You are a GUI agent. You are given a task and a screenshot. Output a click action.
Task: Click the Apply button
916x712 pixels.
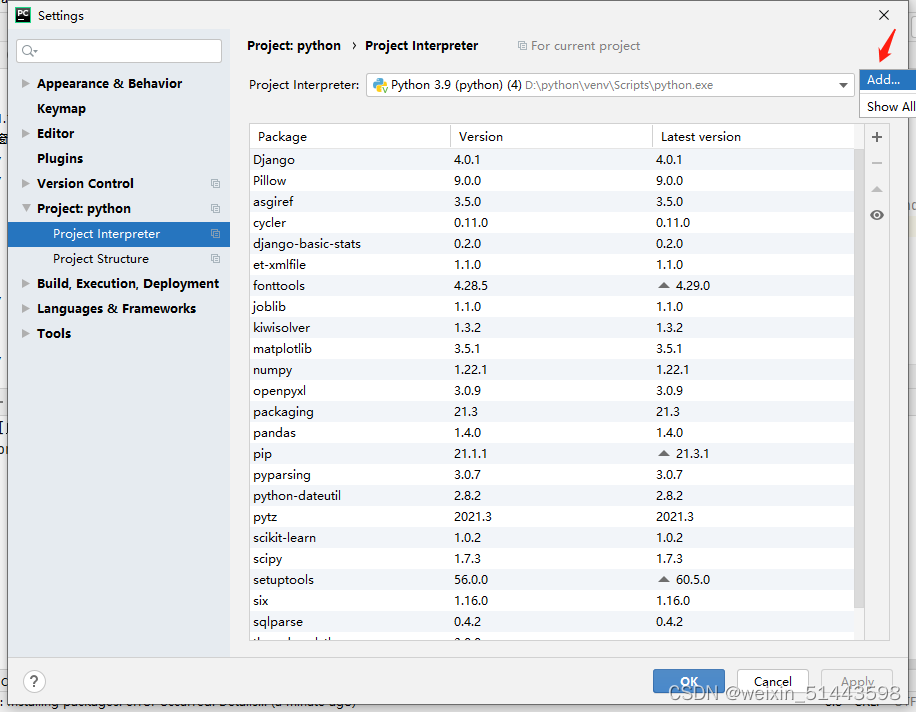click(857, 682)
